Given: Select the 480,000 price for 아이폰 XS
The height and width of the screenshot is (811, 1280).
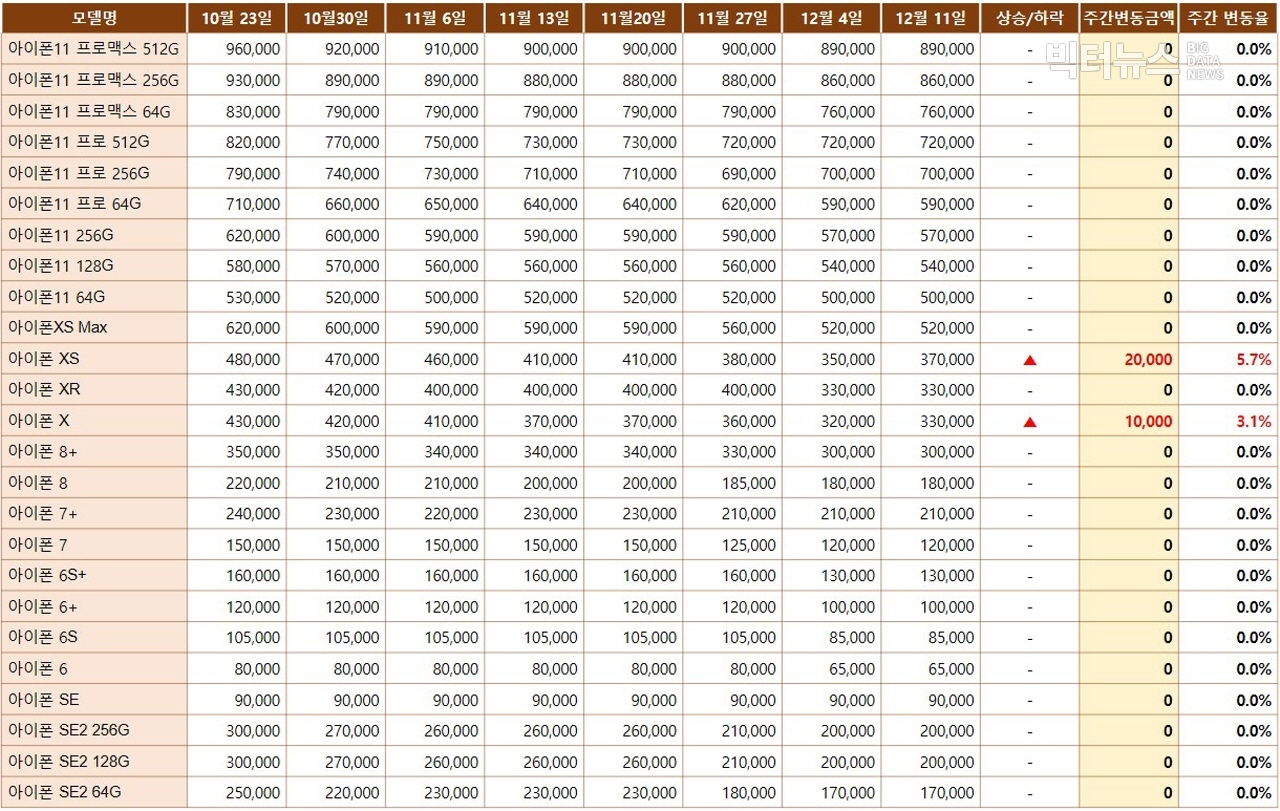Looking at the screenshot, I should pos(236,359).
